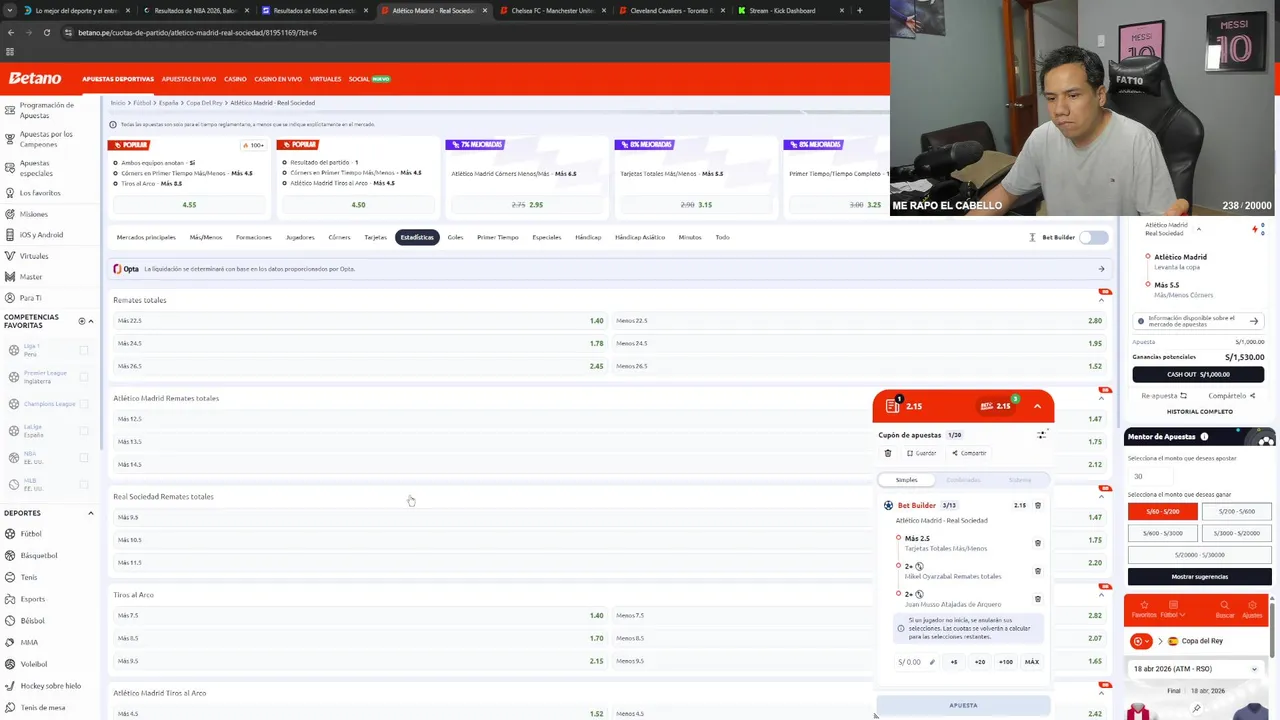Collapse the Atlético Madrid Real Sociedad bet
This screenshot has width=1280, height=720.
1199,229
